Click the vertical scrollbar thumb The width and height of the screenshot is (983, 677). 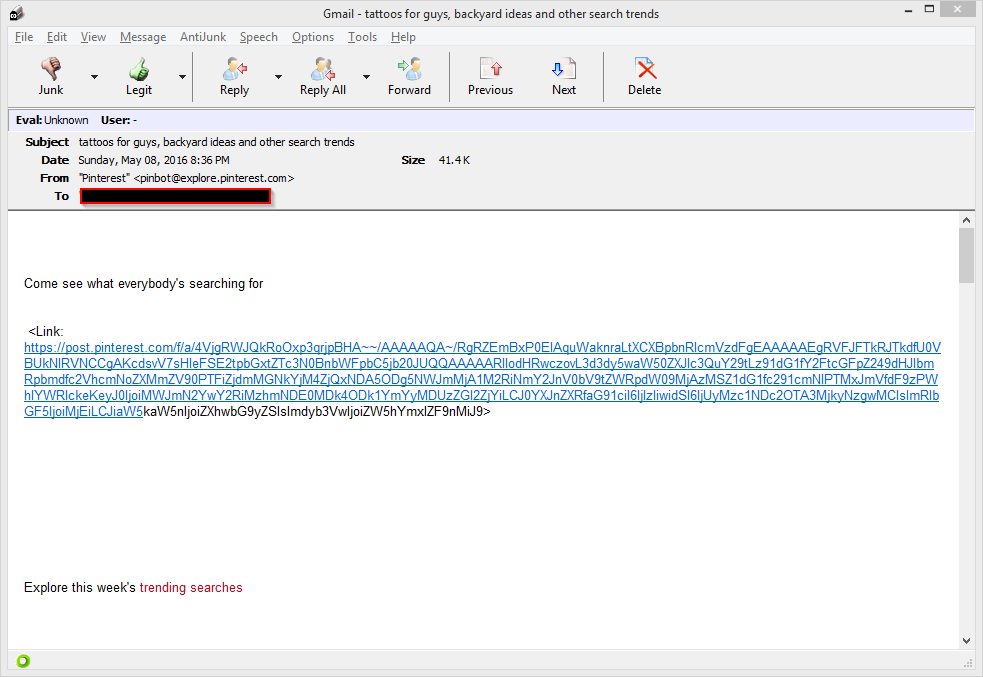[966, 255]
